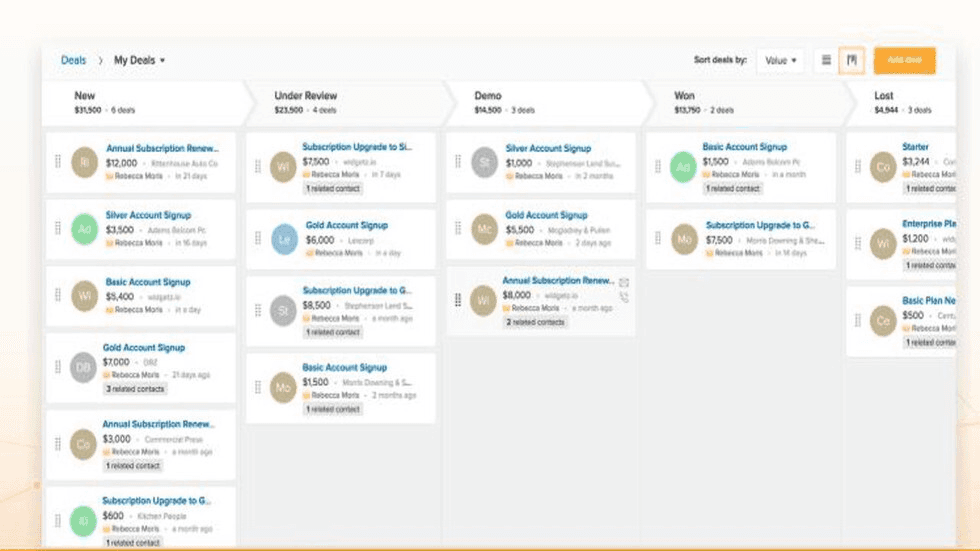This screenshot has width=980, height=551.
Task: Click the Mo avatar on $1,500 Under Review deal
Action: (x=283, y=387)
